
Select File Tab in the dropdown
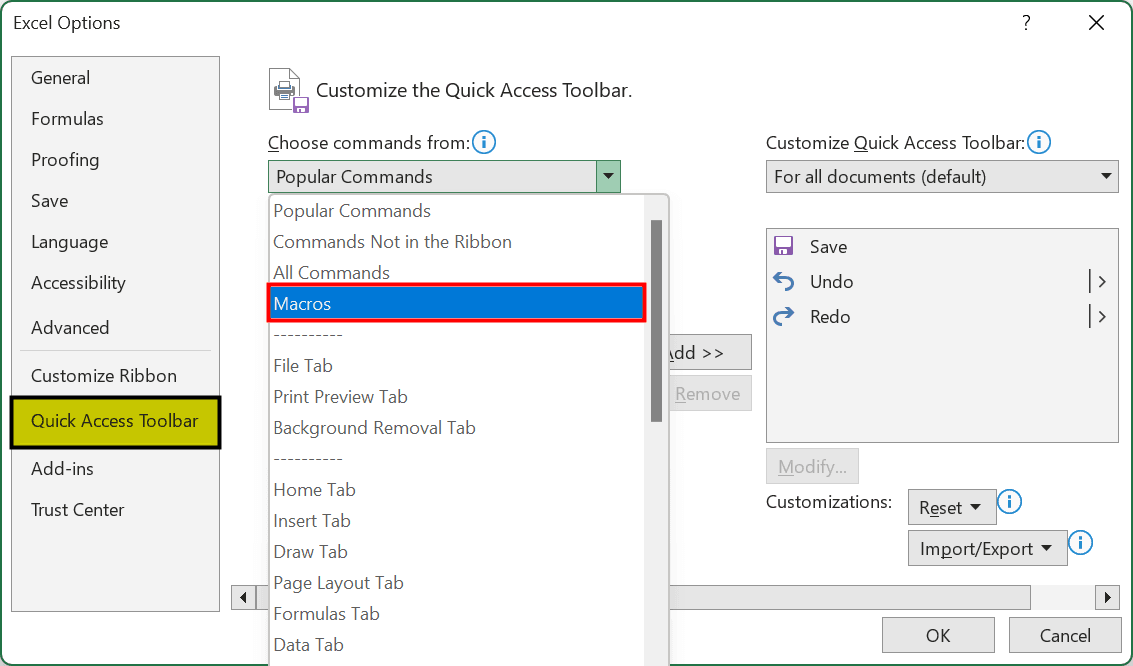tap(457, 366)
